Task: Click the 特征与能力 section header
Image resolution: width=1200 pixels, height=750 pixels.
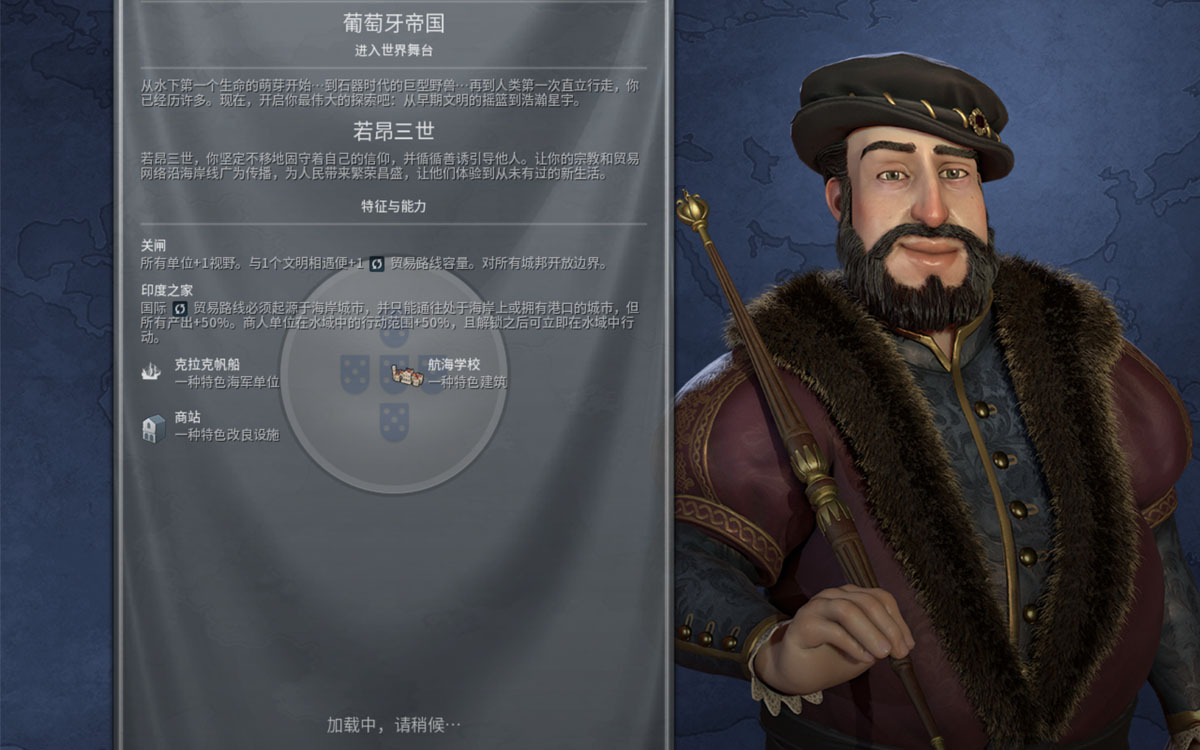Action: pos(393,206)
